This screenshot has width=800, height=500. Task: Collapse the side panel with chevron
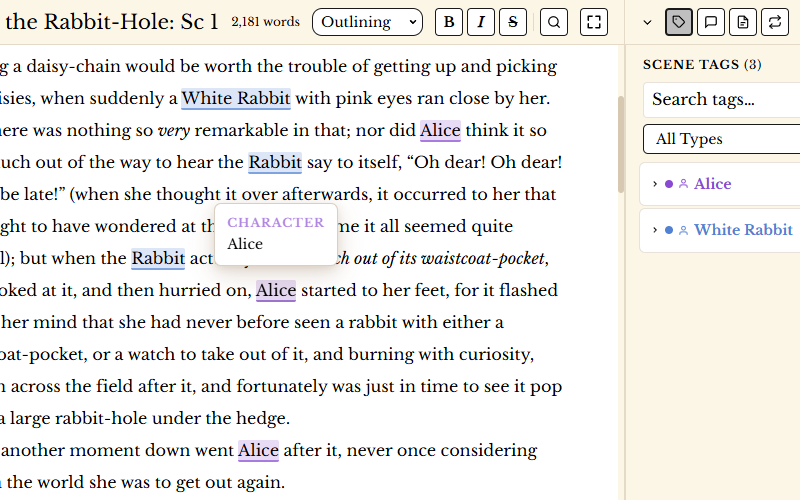tap(647, 22)
